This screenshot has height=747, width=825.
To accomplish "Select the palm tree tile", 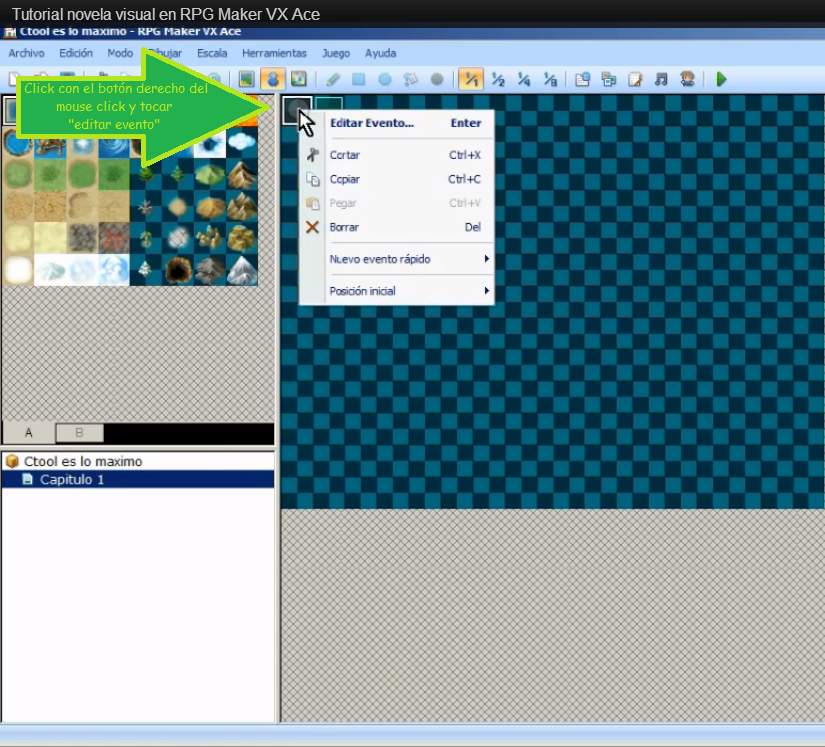I will (x=146, y=238).
